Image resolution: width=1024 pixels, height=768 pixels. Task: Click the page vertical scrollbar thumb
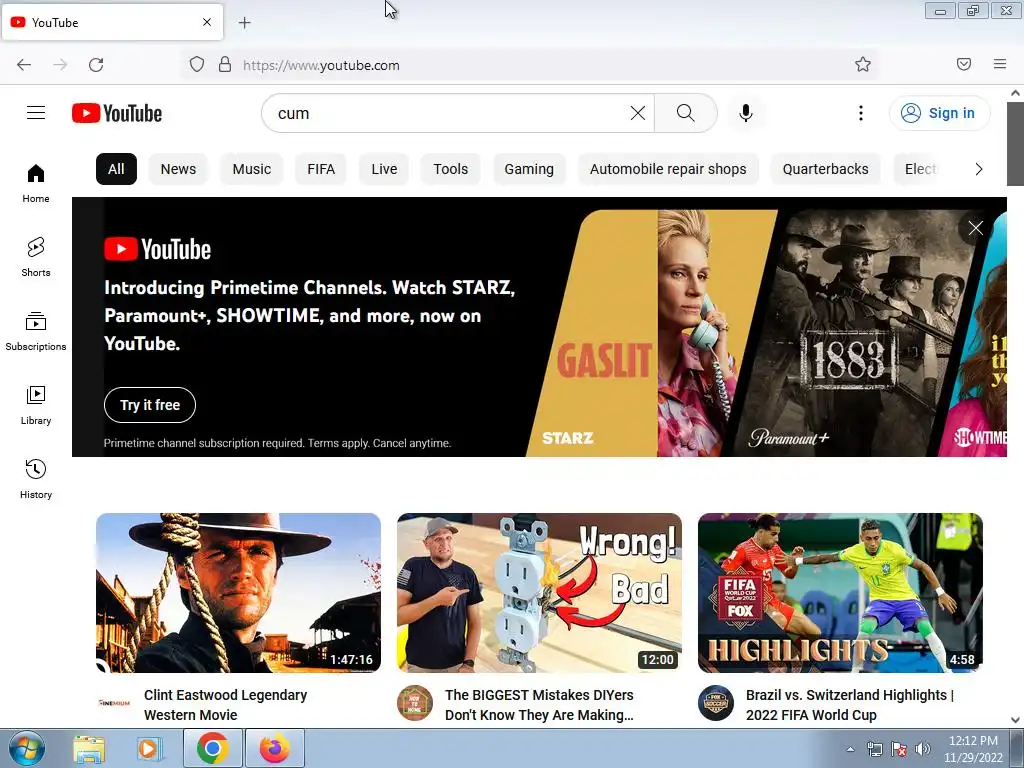[1016, 144]
